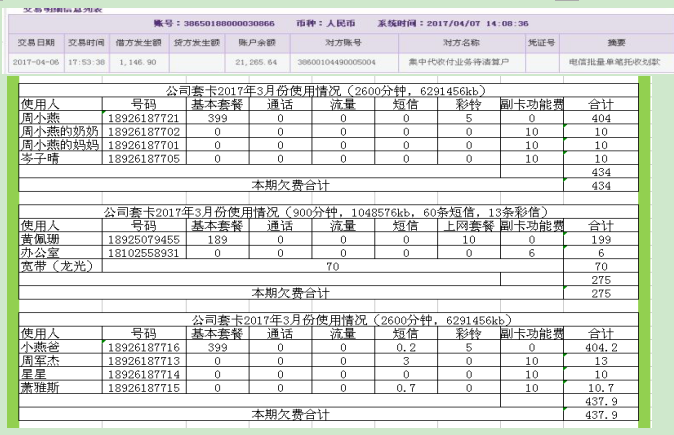The width and height of the screenshot is (674, 435).
Task: Click phone number cell 18926187721
Action: pyautogui.click(x=143, y=118)
